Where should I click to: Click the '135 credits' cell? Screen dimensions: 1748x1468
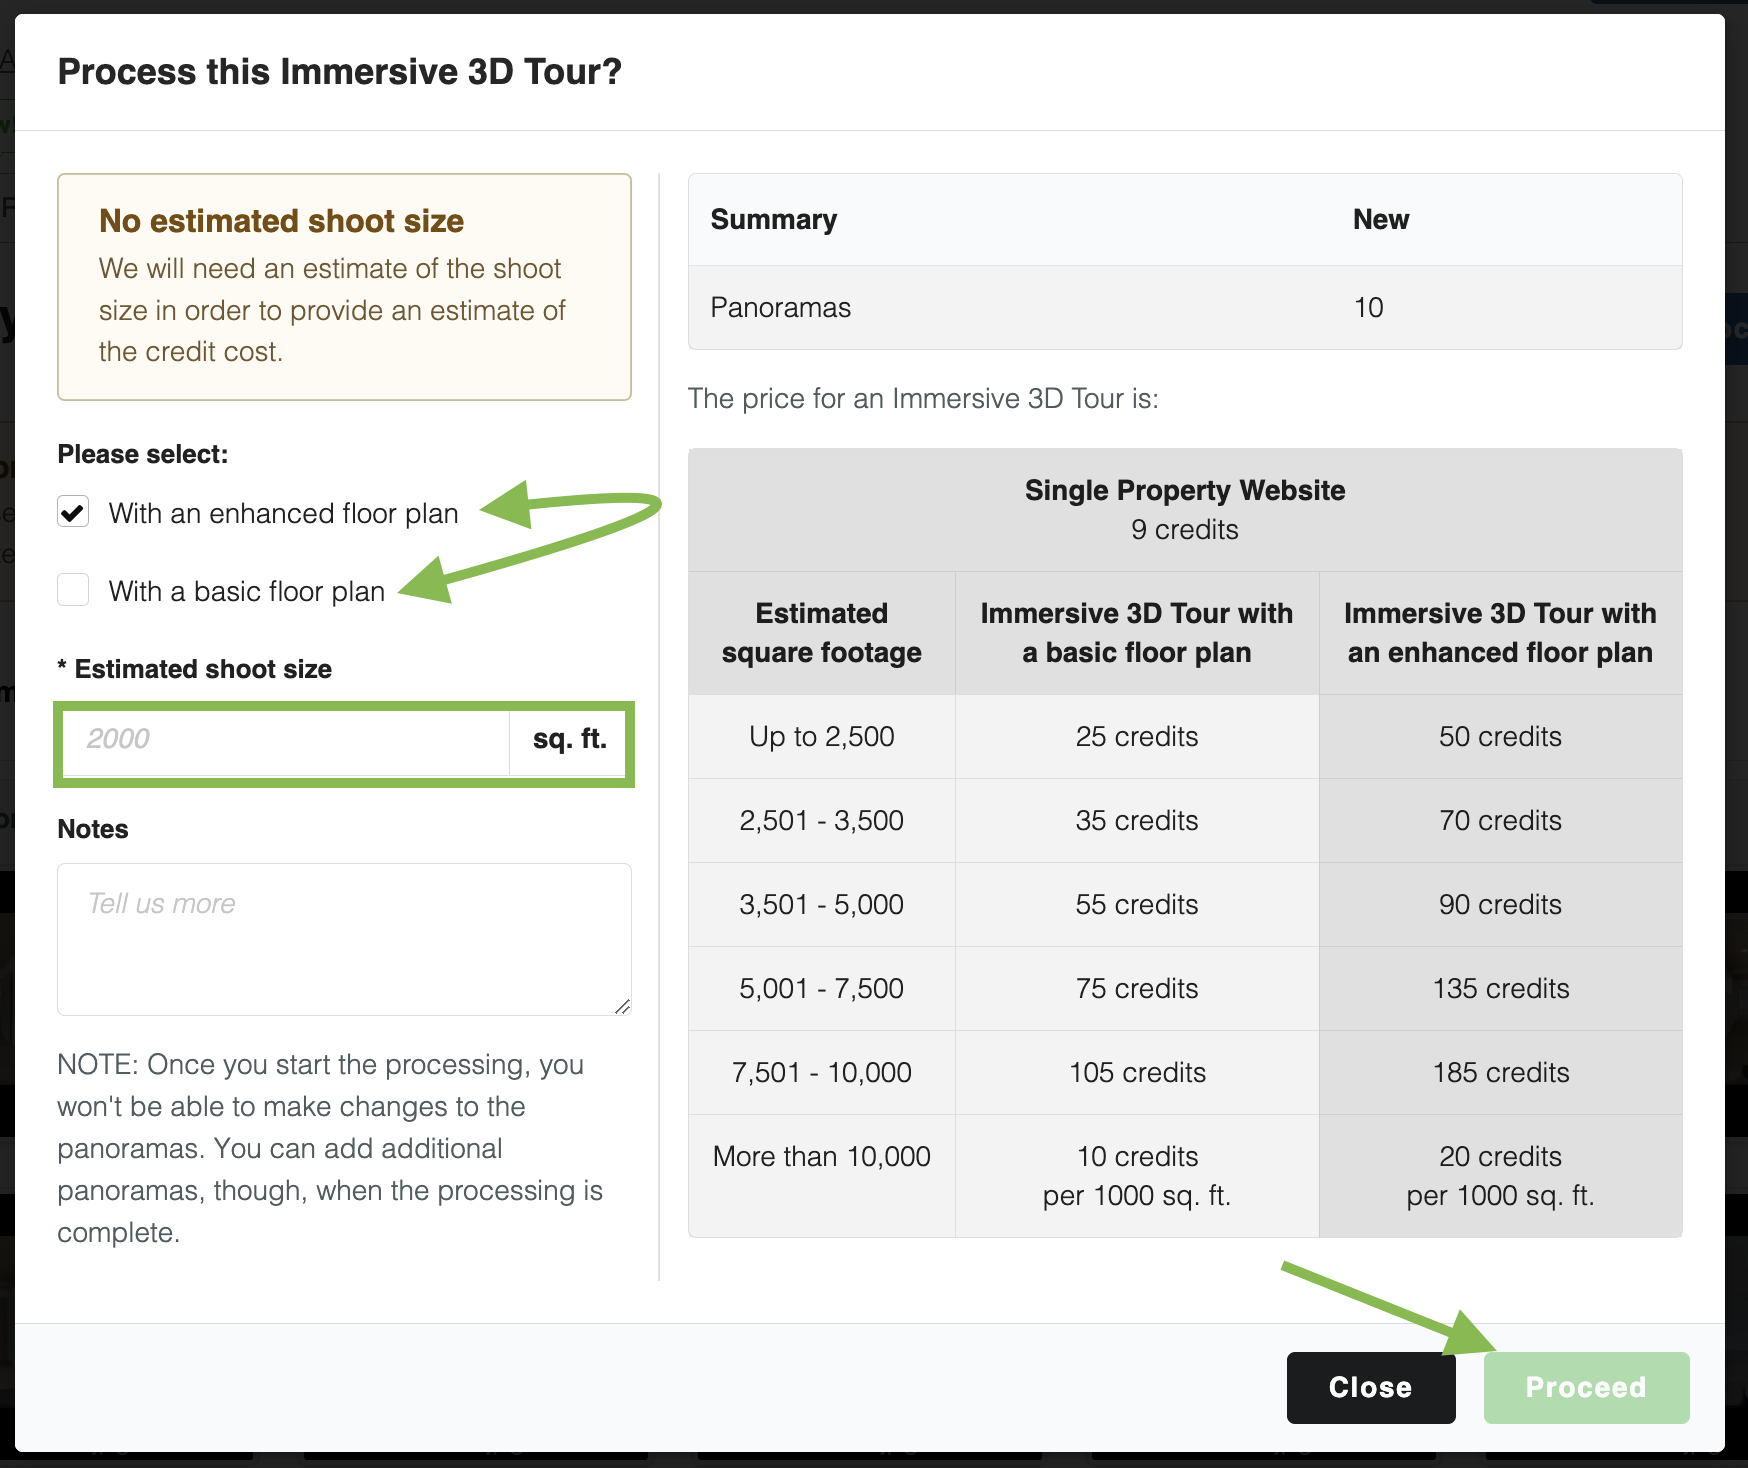[x=1500, y=989]
